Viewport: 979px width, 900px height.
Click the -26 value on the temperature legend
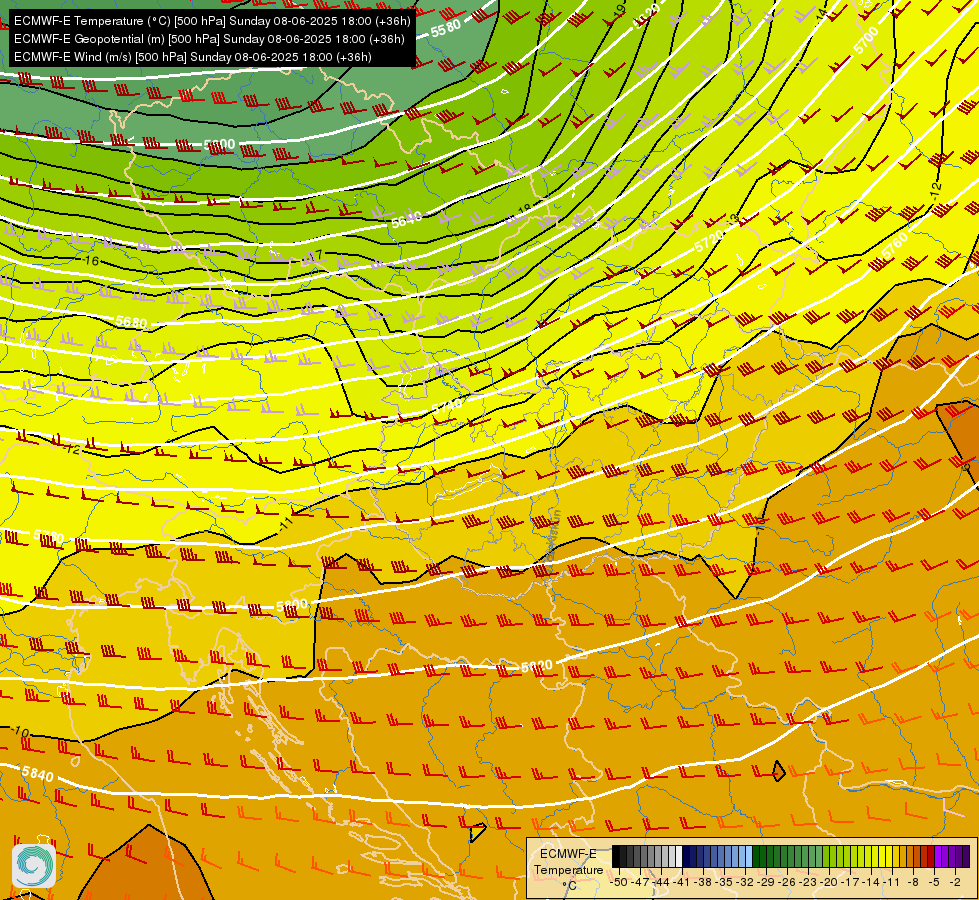(787, 882)
